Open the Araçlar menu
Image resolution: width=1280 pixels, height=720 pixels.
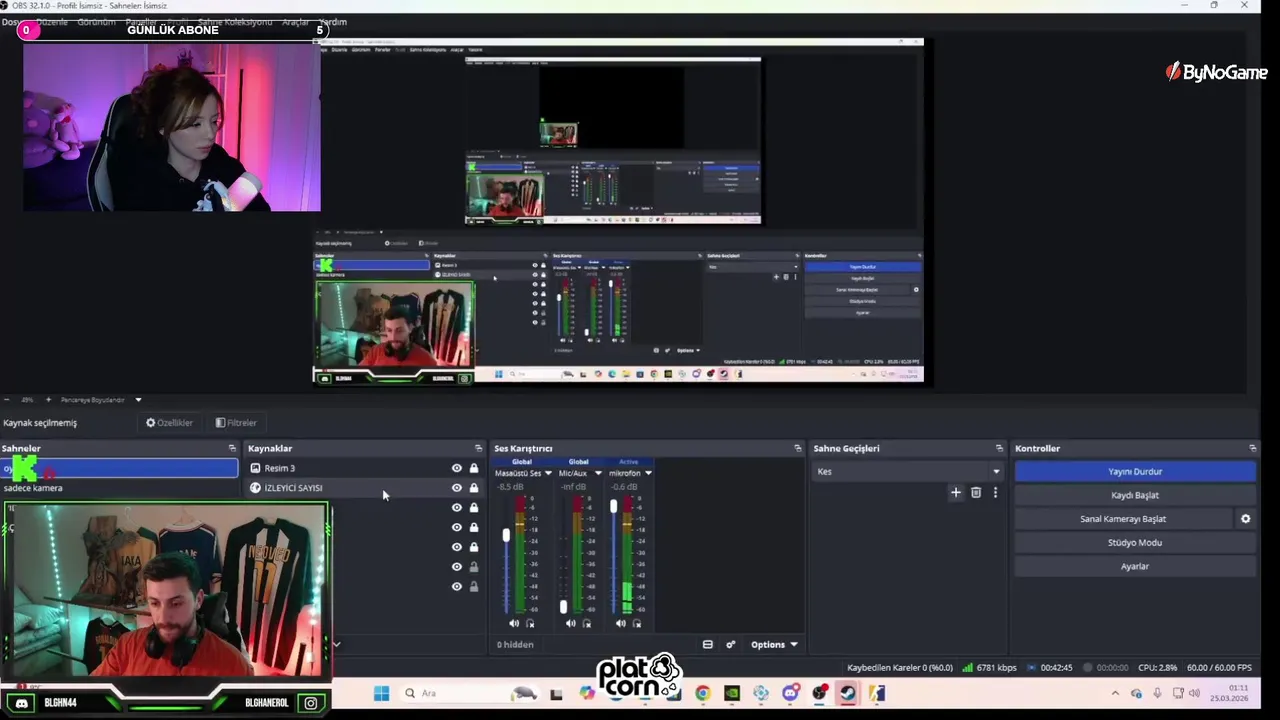point(295,22)
